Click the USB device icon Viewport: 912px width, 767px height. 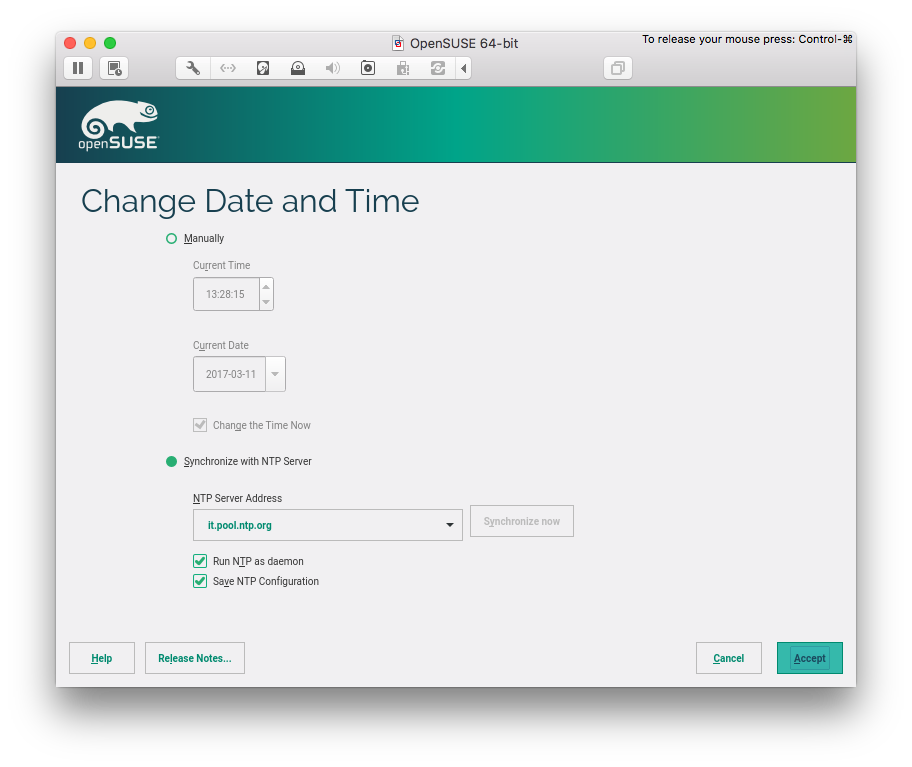pos(402,68)
